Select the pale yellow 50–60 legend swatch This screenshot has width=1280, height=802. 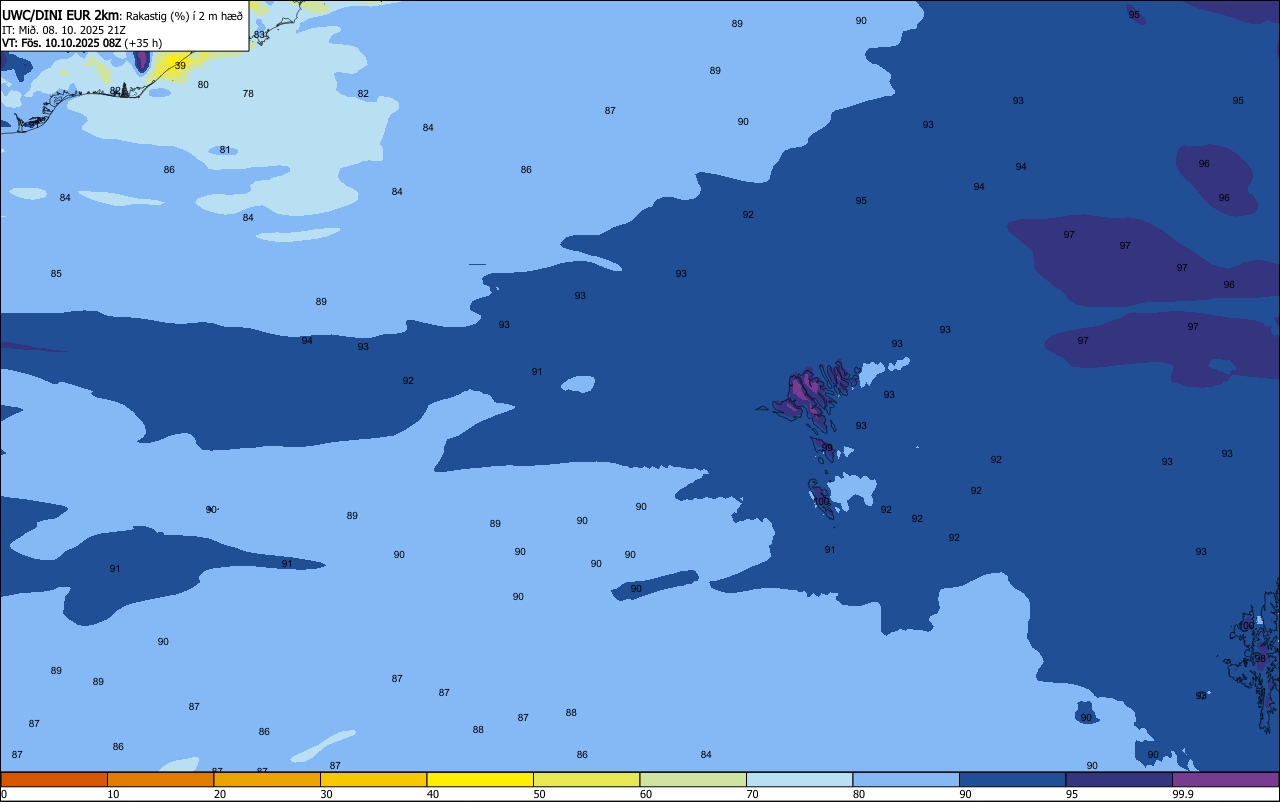click(x=586, y=779)
